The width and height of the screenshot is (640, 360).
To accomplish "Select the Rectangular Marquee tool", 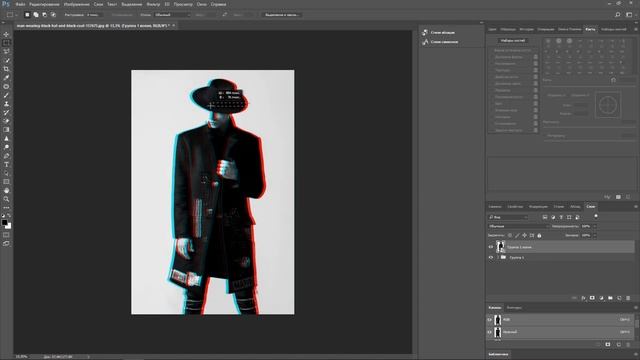I will 6,43.
